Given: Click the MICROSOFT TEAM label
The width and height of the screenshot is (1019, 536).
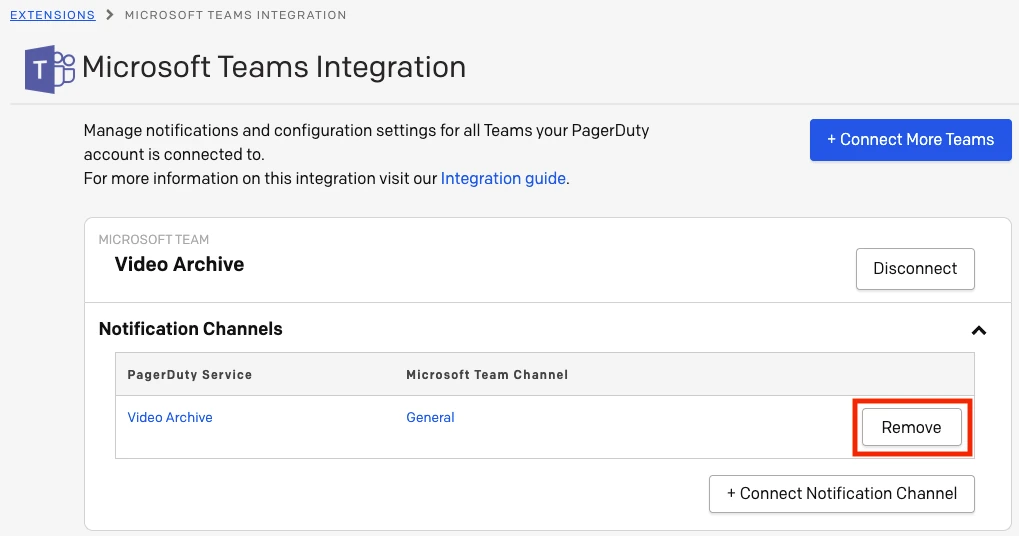Looking at the screenshot, I should 154,240.
